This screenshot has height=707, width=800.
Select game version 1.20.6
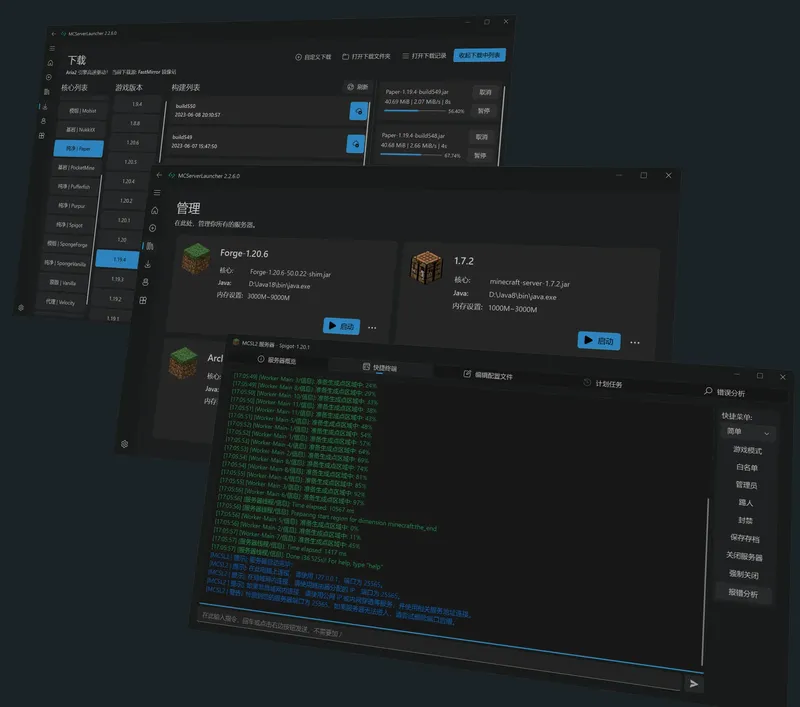tap(133, 142)
